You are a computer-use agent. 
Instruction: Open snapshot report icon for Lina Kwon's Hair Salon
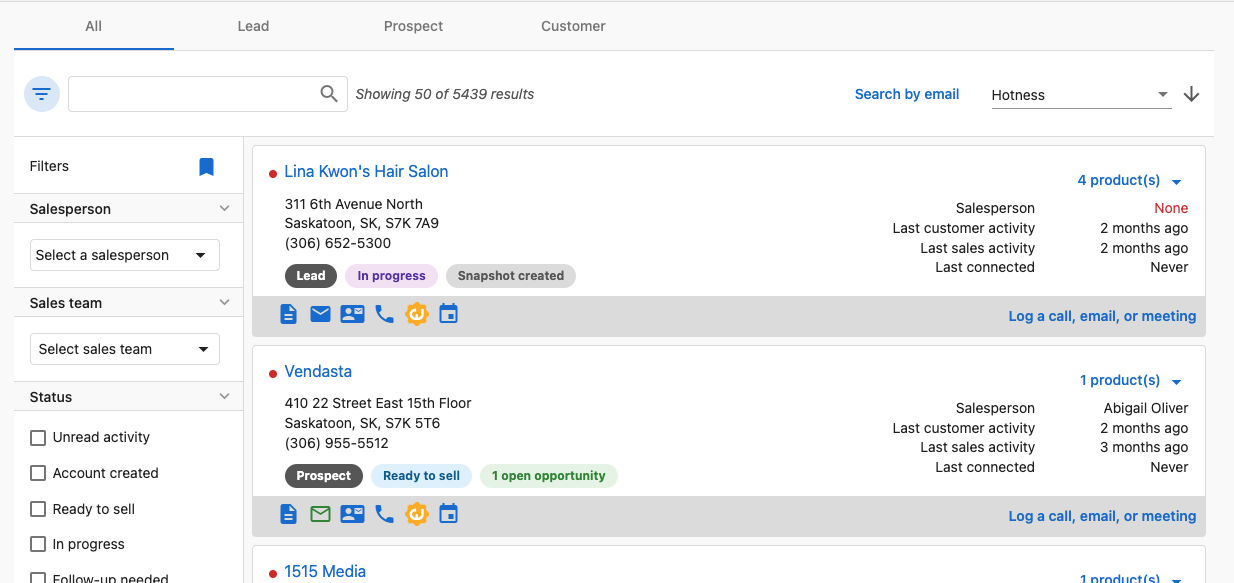click(417, 315)
